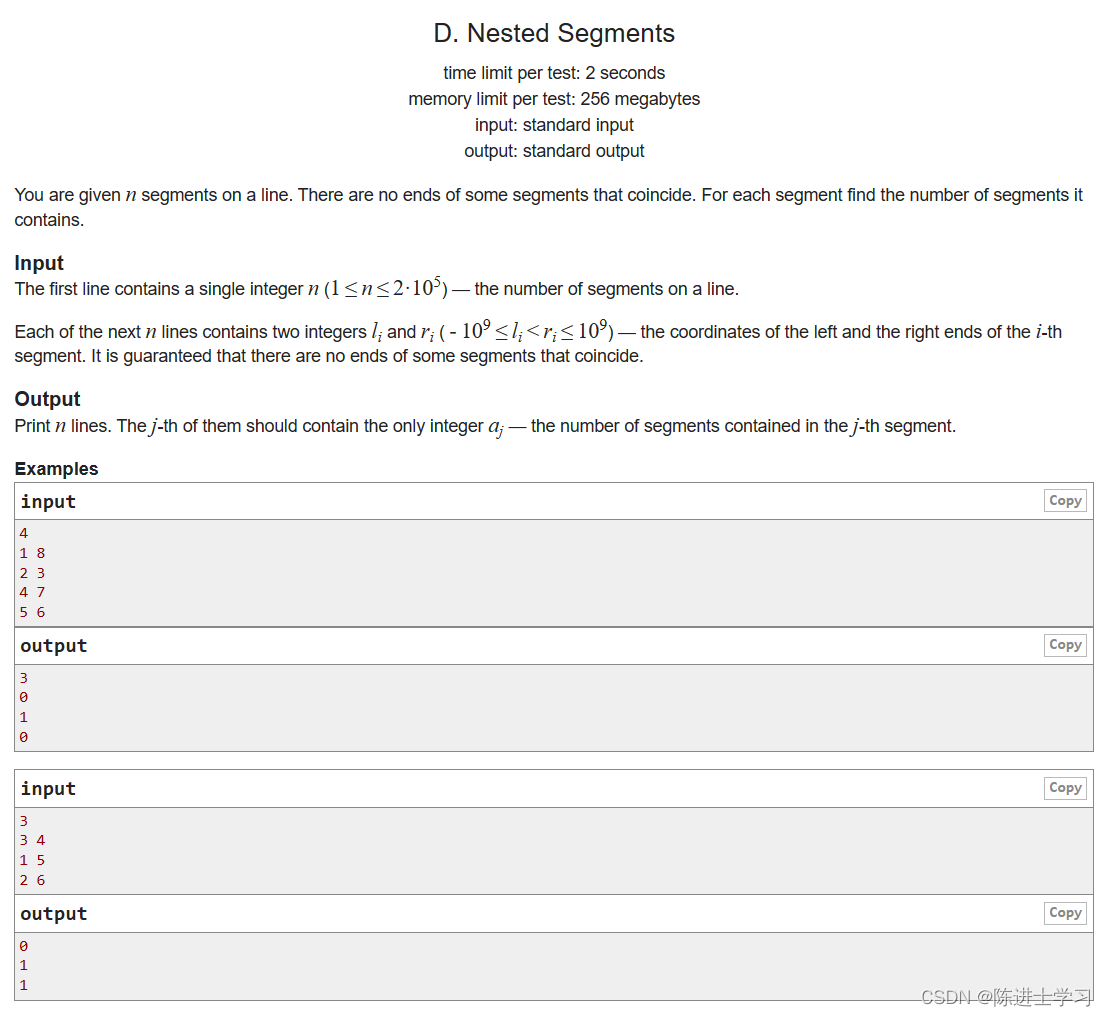Click the Examples heading
The height and width of the screenshot is (1016, 1105).
click(56, 468)
